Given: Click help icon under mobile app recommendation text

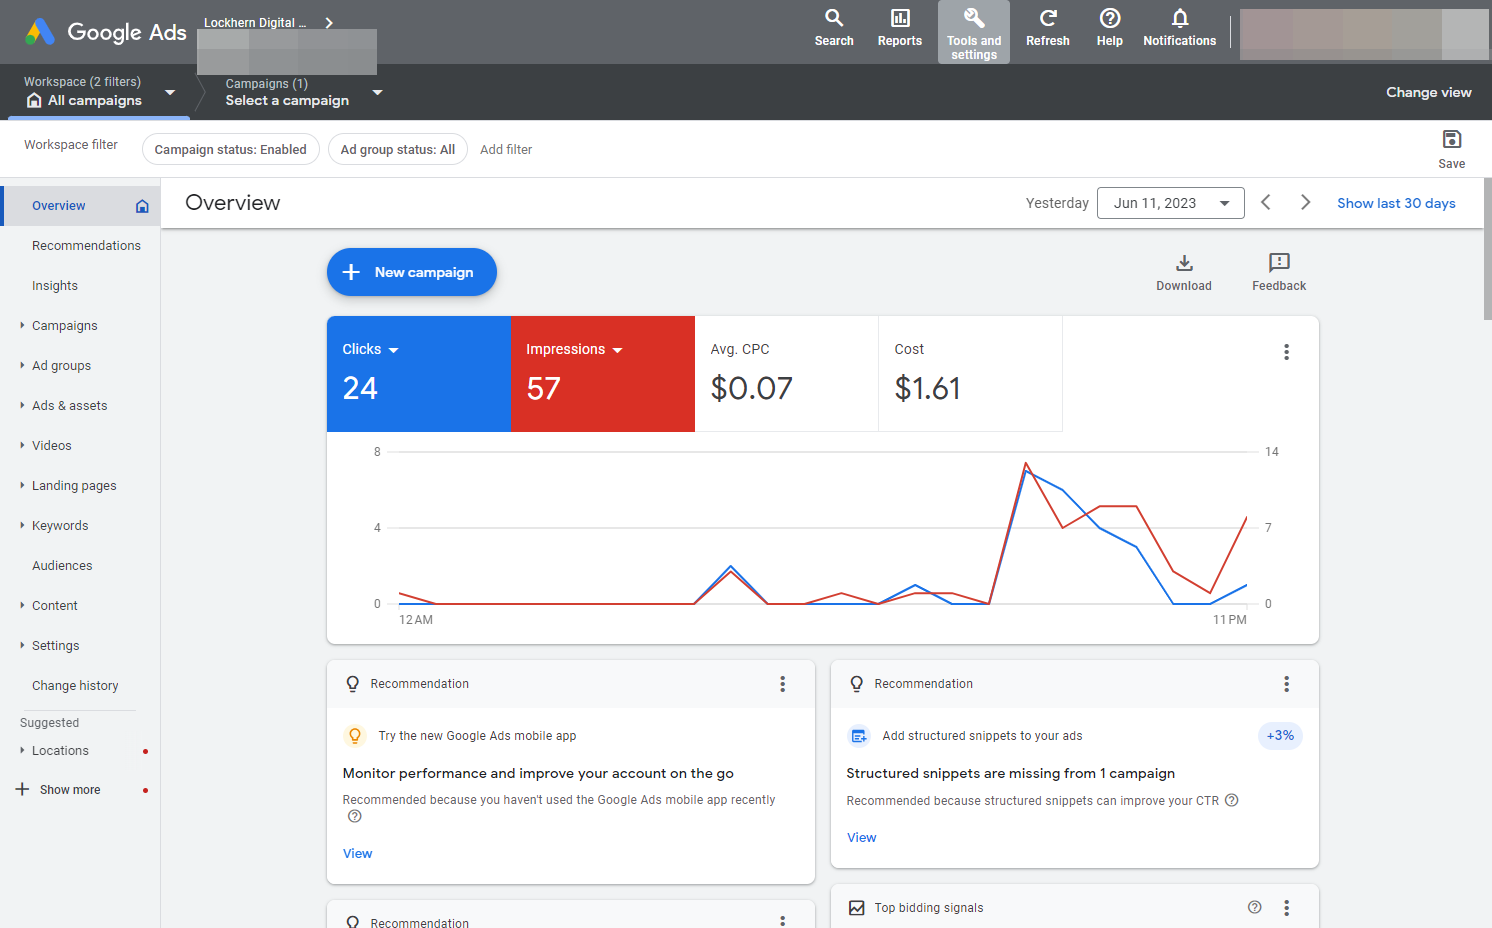Looking at the screenshot, I should pos(354,816).
